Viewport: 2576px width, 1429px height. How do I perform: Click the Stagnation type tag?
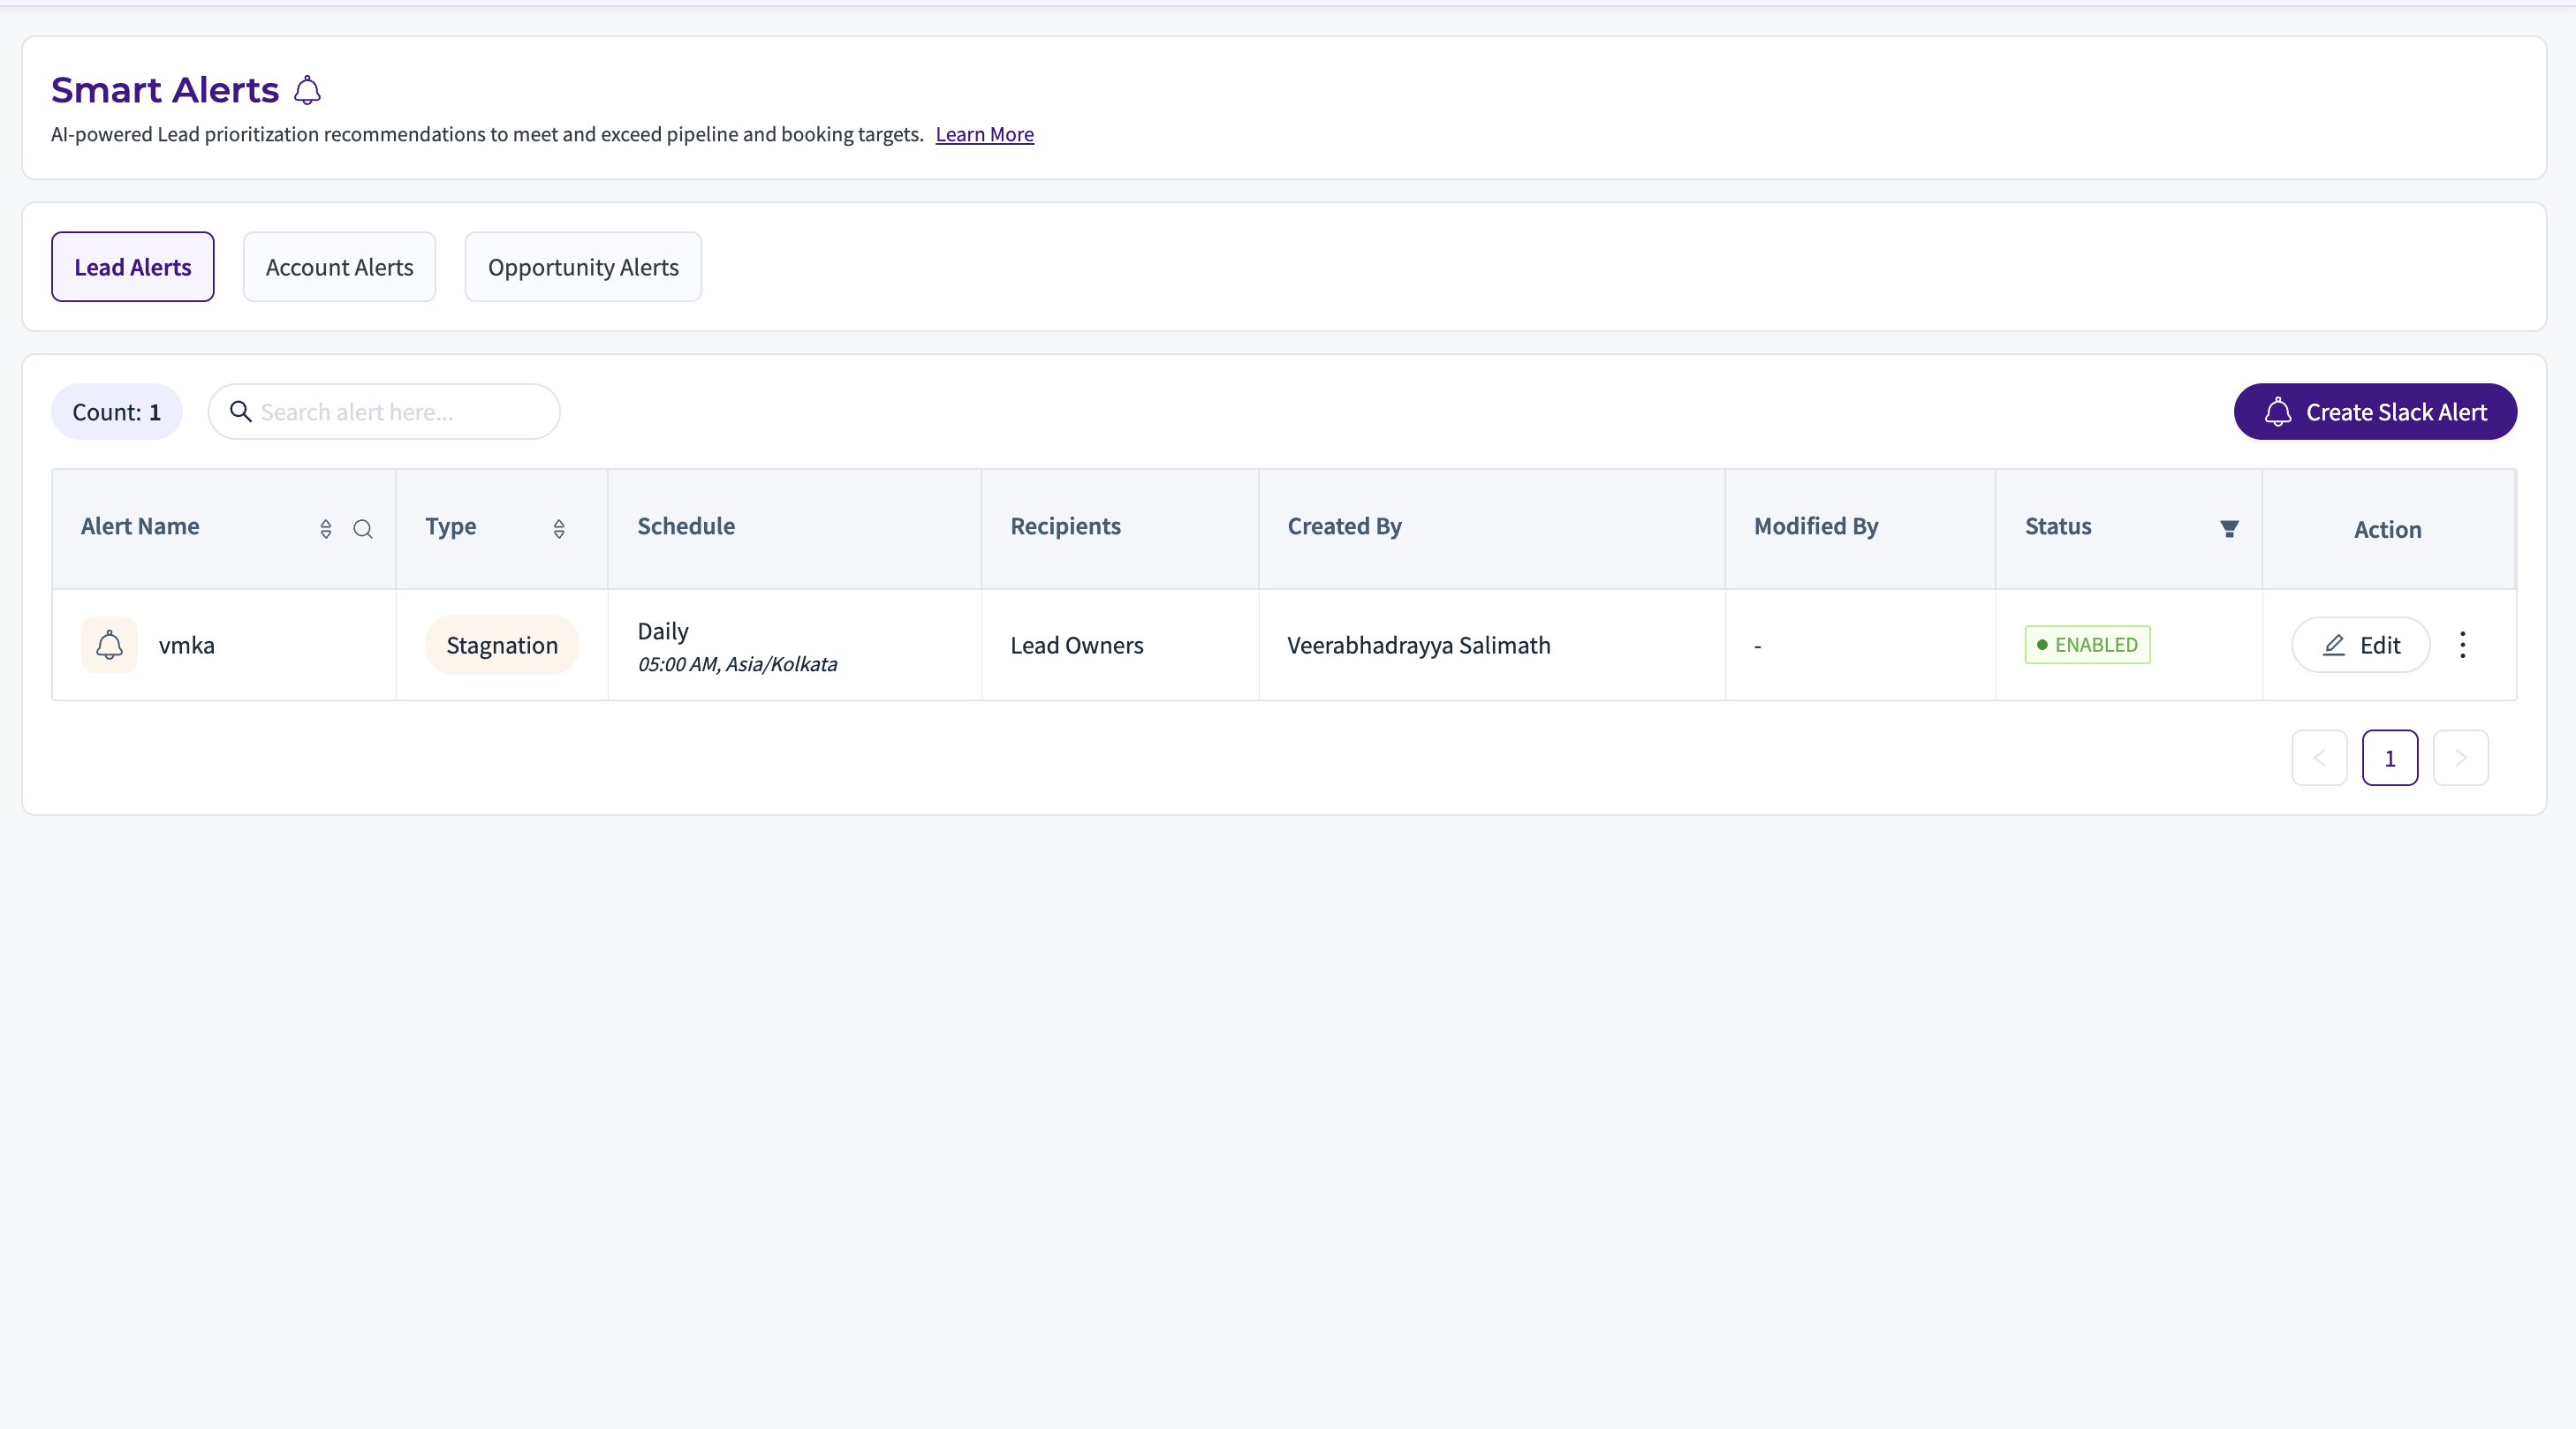click(x=502, y=645)
